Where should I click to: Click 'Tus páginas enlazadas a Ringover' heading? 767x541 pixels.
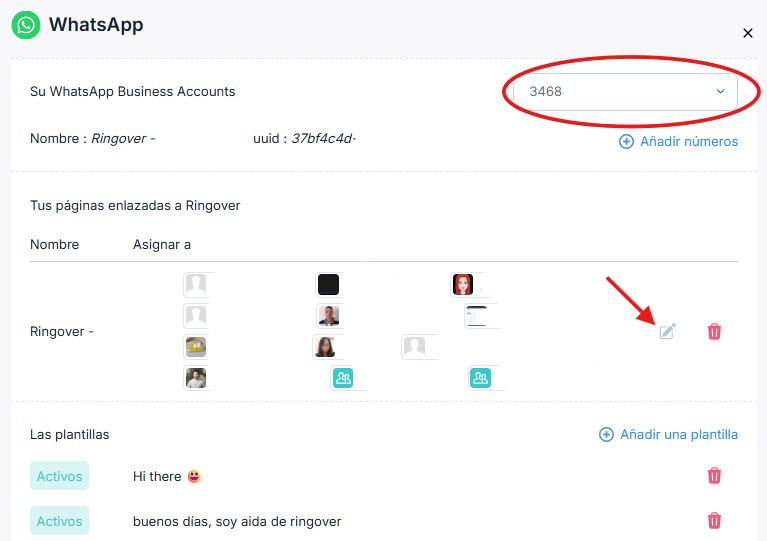(x=135, y=205)
